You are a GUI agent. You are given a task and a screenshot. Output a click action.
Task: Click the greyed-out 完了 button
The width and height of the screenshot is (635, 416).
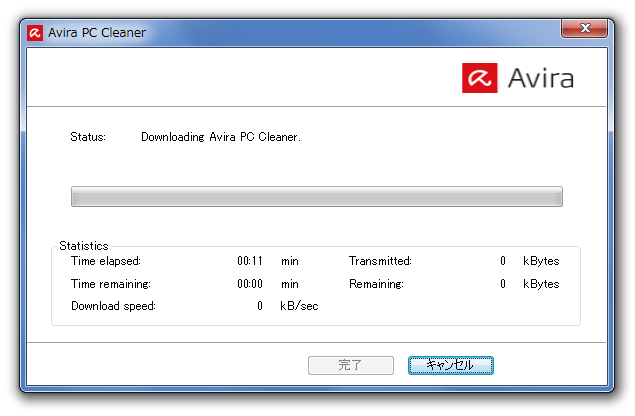click(351, 365)
